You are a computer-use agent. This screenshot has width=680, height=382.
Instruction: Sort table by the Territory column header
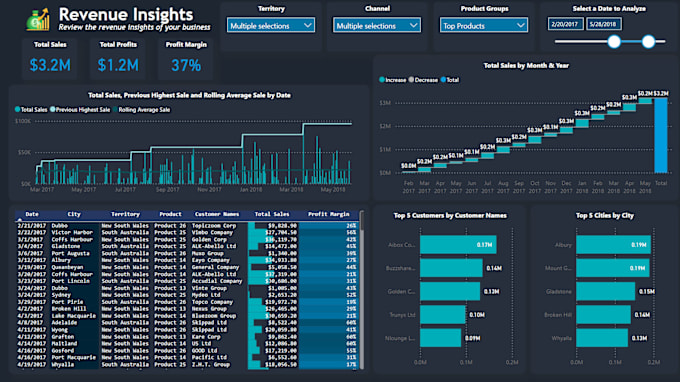(125, 214)
